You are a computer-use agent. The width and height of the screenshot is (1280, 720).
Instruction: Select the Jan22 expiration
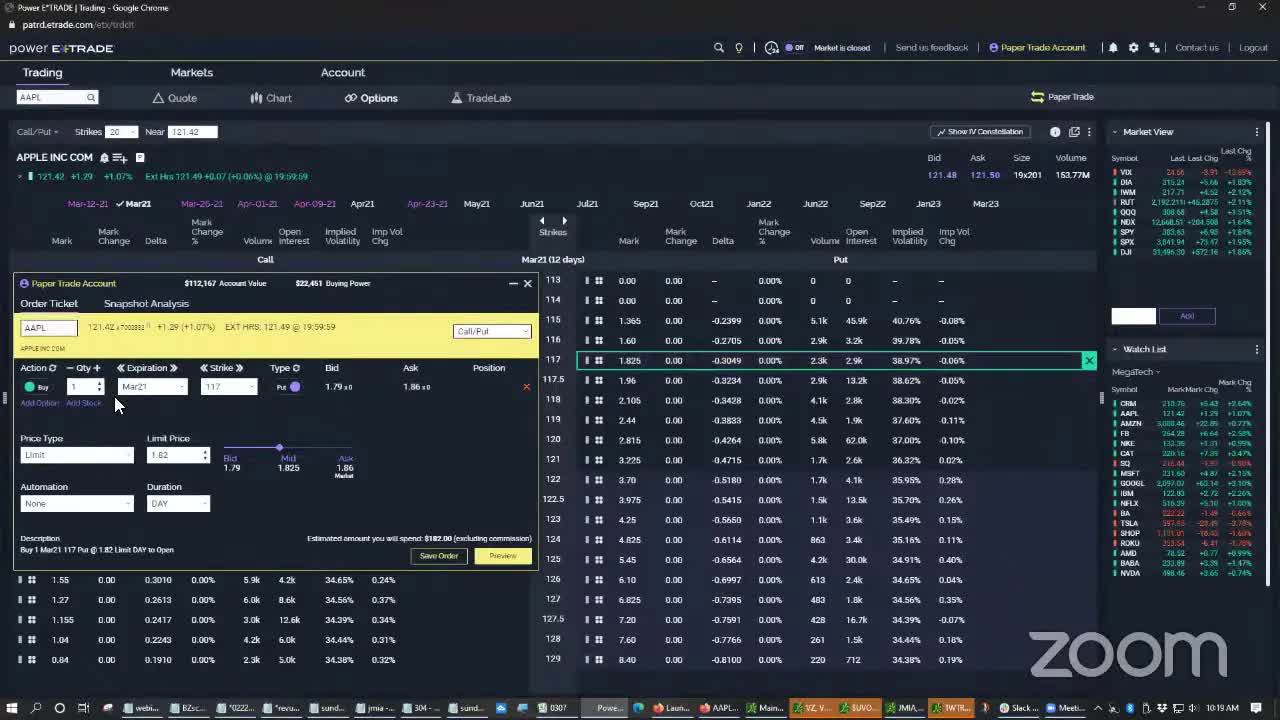click(x=759, y=204)
